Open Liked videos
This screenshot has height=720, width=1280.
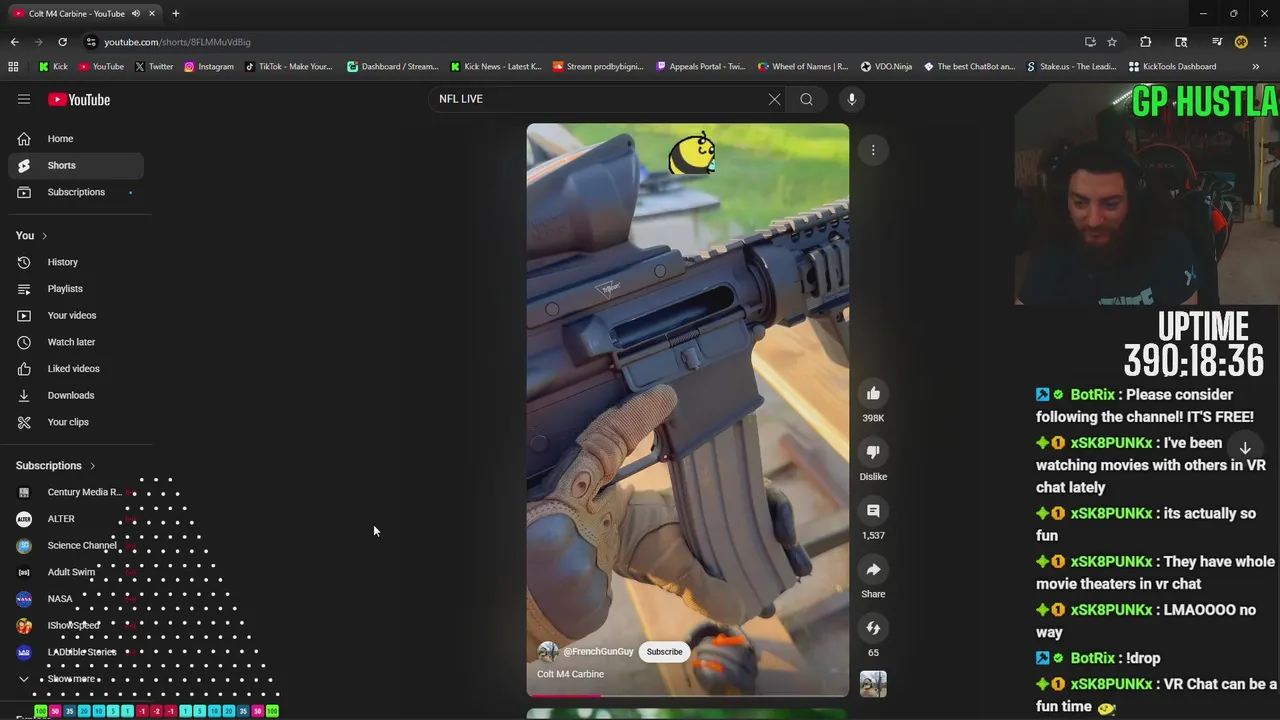point(76,369)
